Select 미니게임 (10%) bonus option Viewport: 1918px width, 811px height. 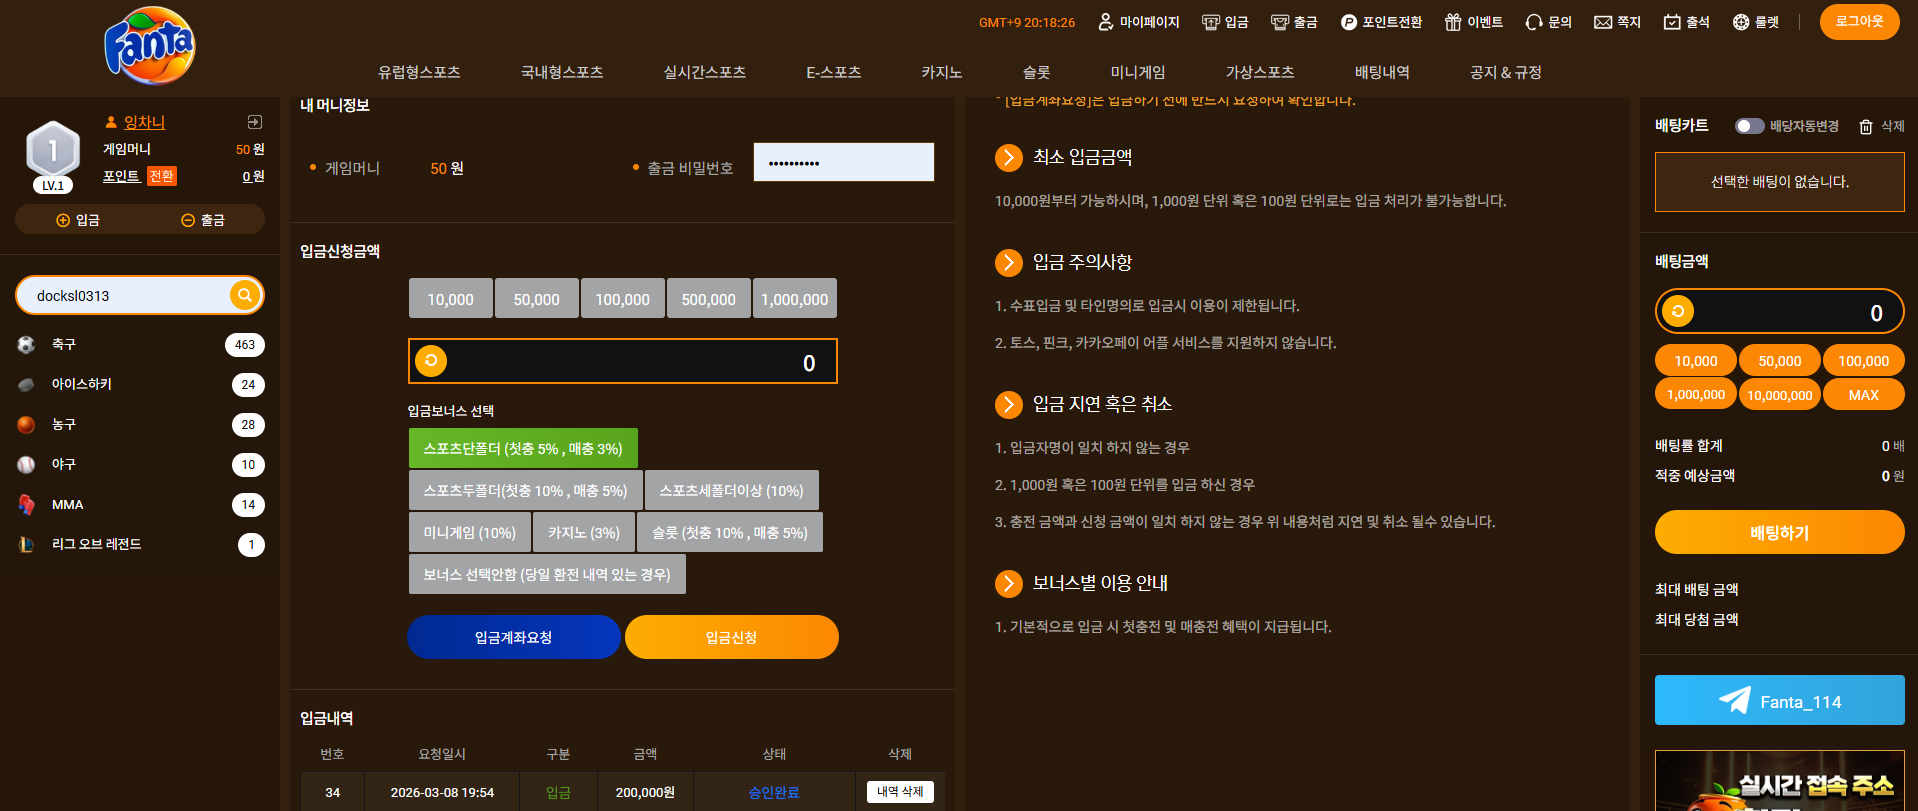(x=470, y=532)
